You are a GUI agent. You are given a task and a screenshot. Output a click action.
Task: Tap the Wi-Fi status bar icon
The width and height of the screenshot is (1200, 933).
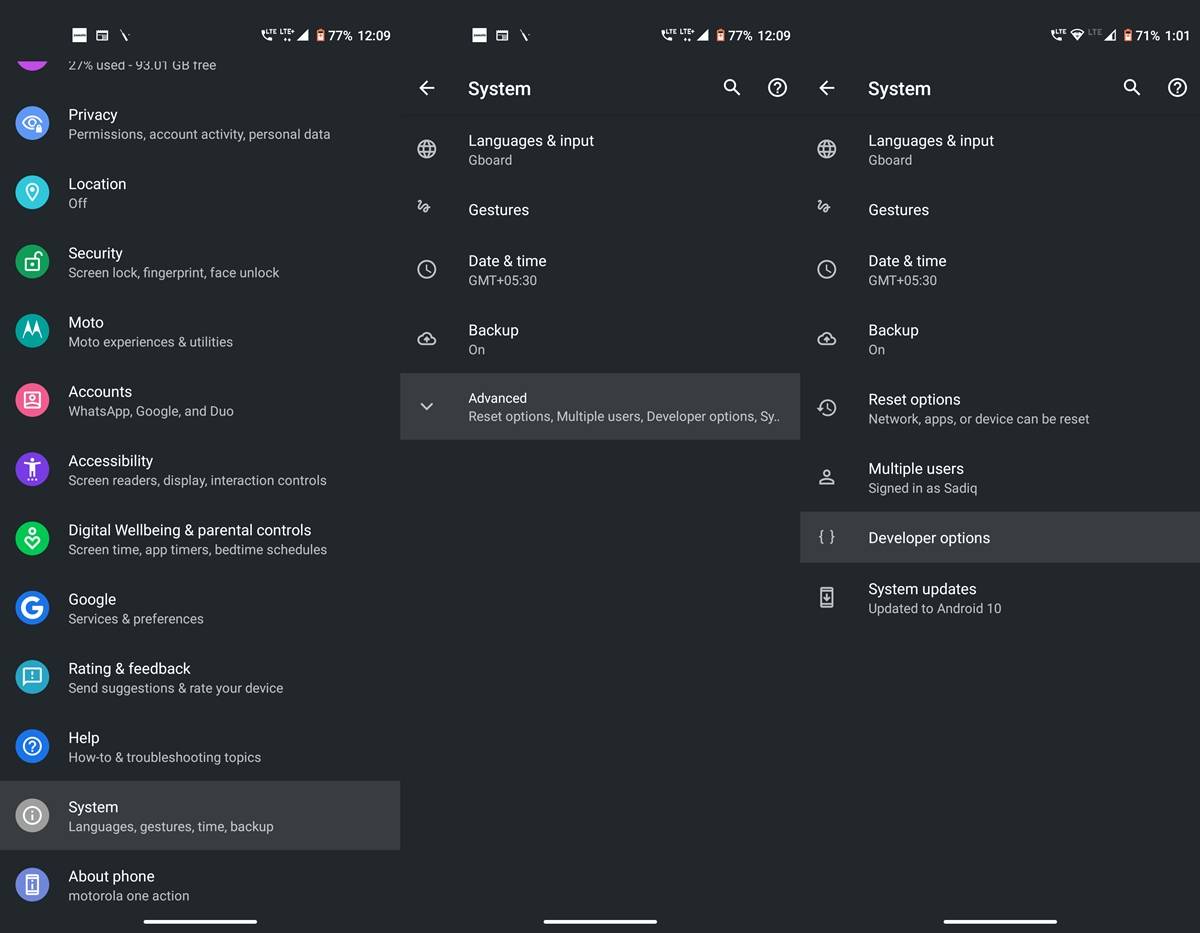1077,35
